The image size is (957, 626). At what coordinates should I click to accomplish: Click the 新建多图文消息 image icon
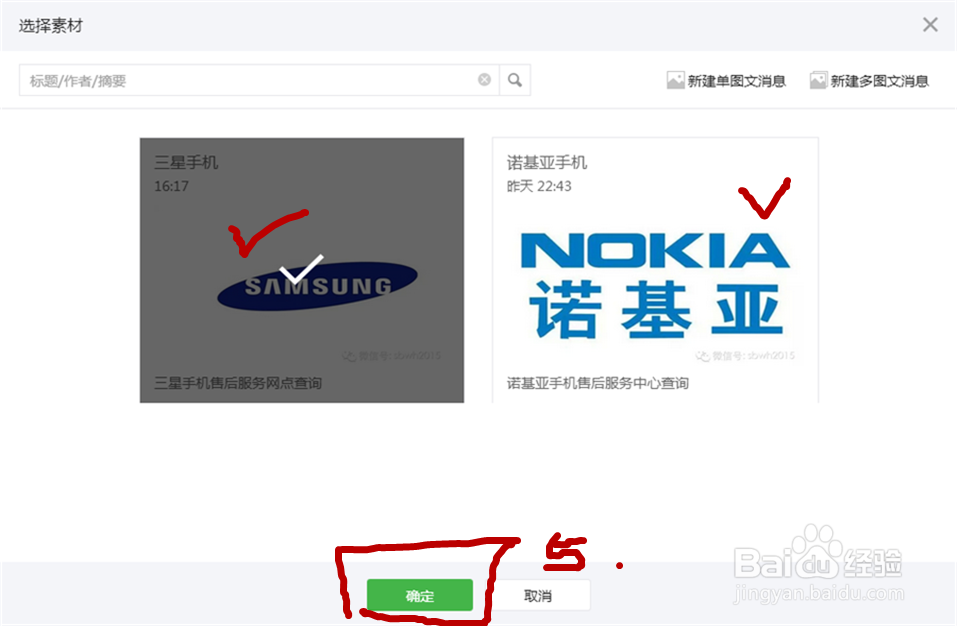[818, 81]
